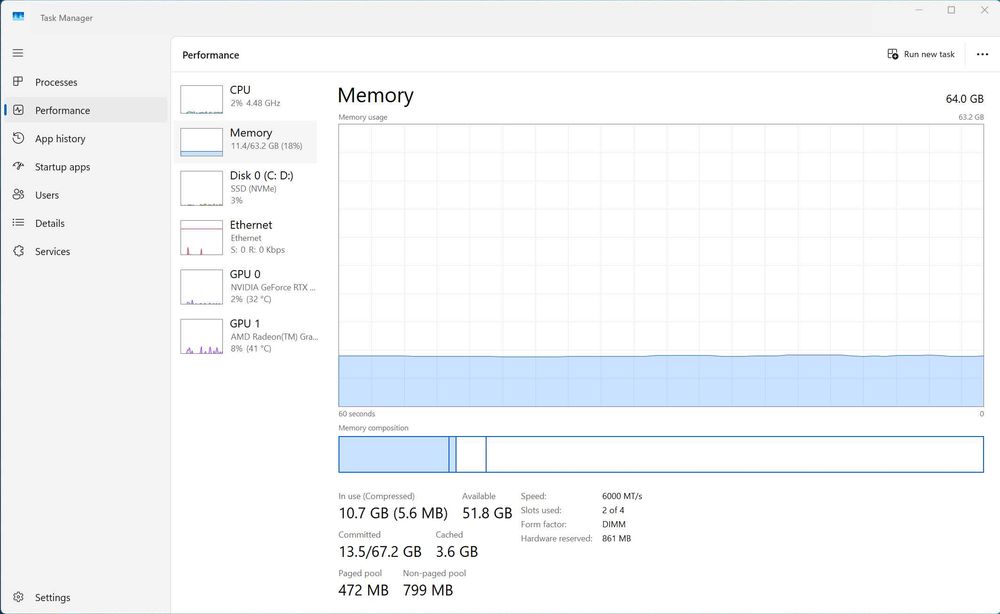Click the 3.6 GB cached value
Image resolution: width=1000 pixels, height=614 pixels.
click(457, 552)
